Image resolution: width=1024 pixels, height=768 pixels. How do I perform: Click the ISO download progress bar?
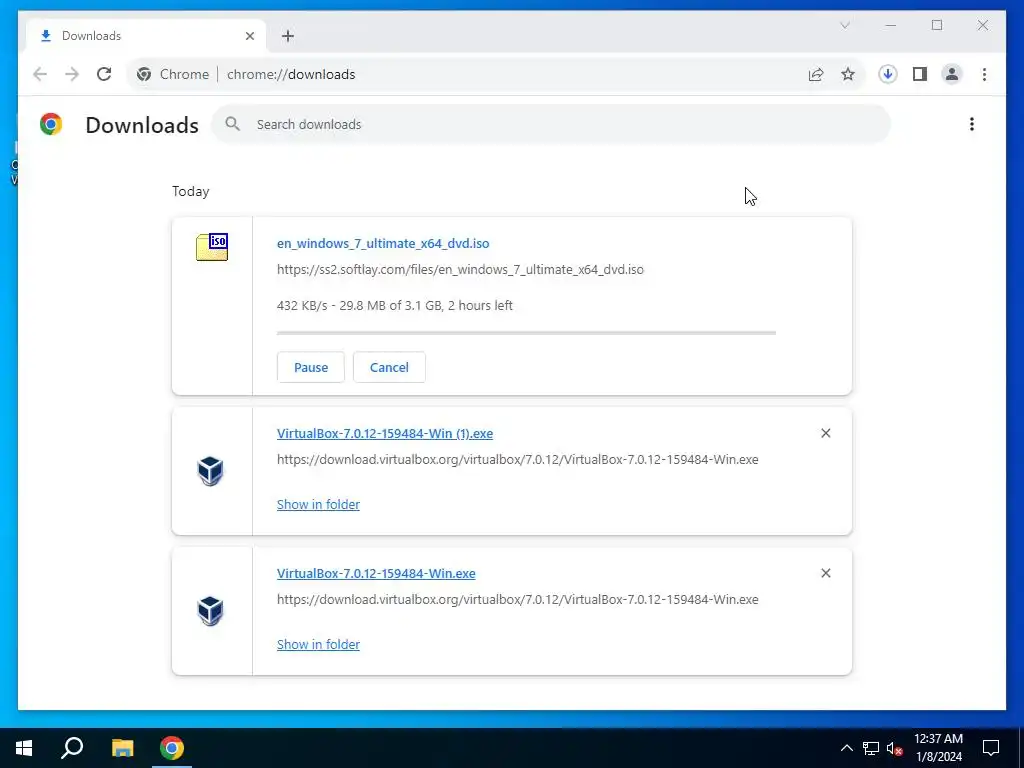[x=526, y=333]
